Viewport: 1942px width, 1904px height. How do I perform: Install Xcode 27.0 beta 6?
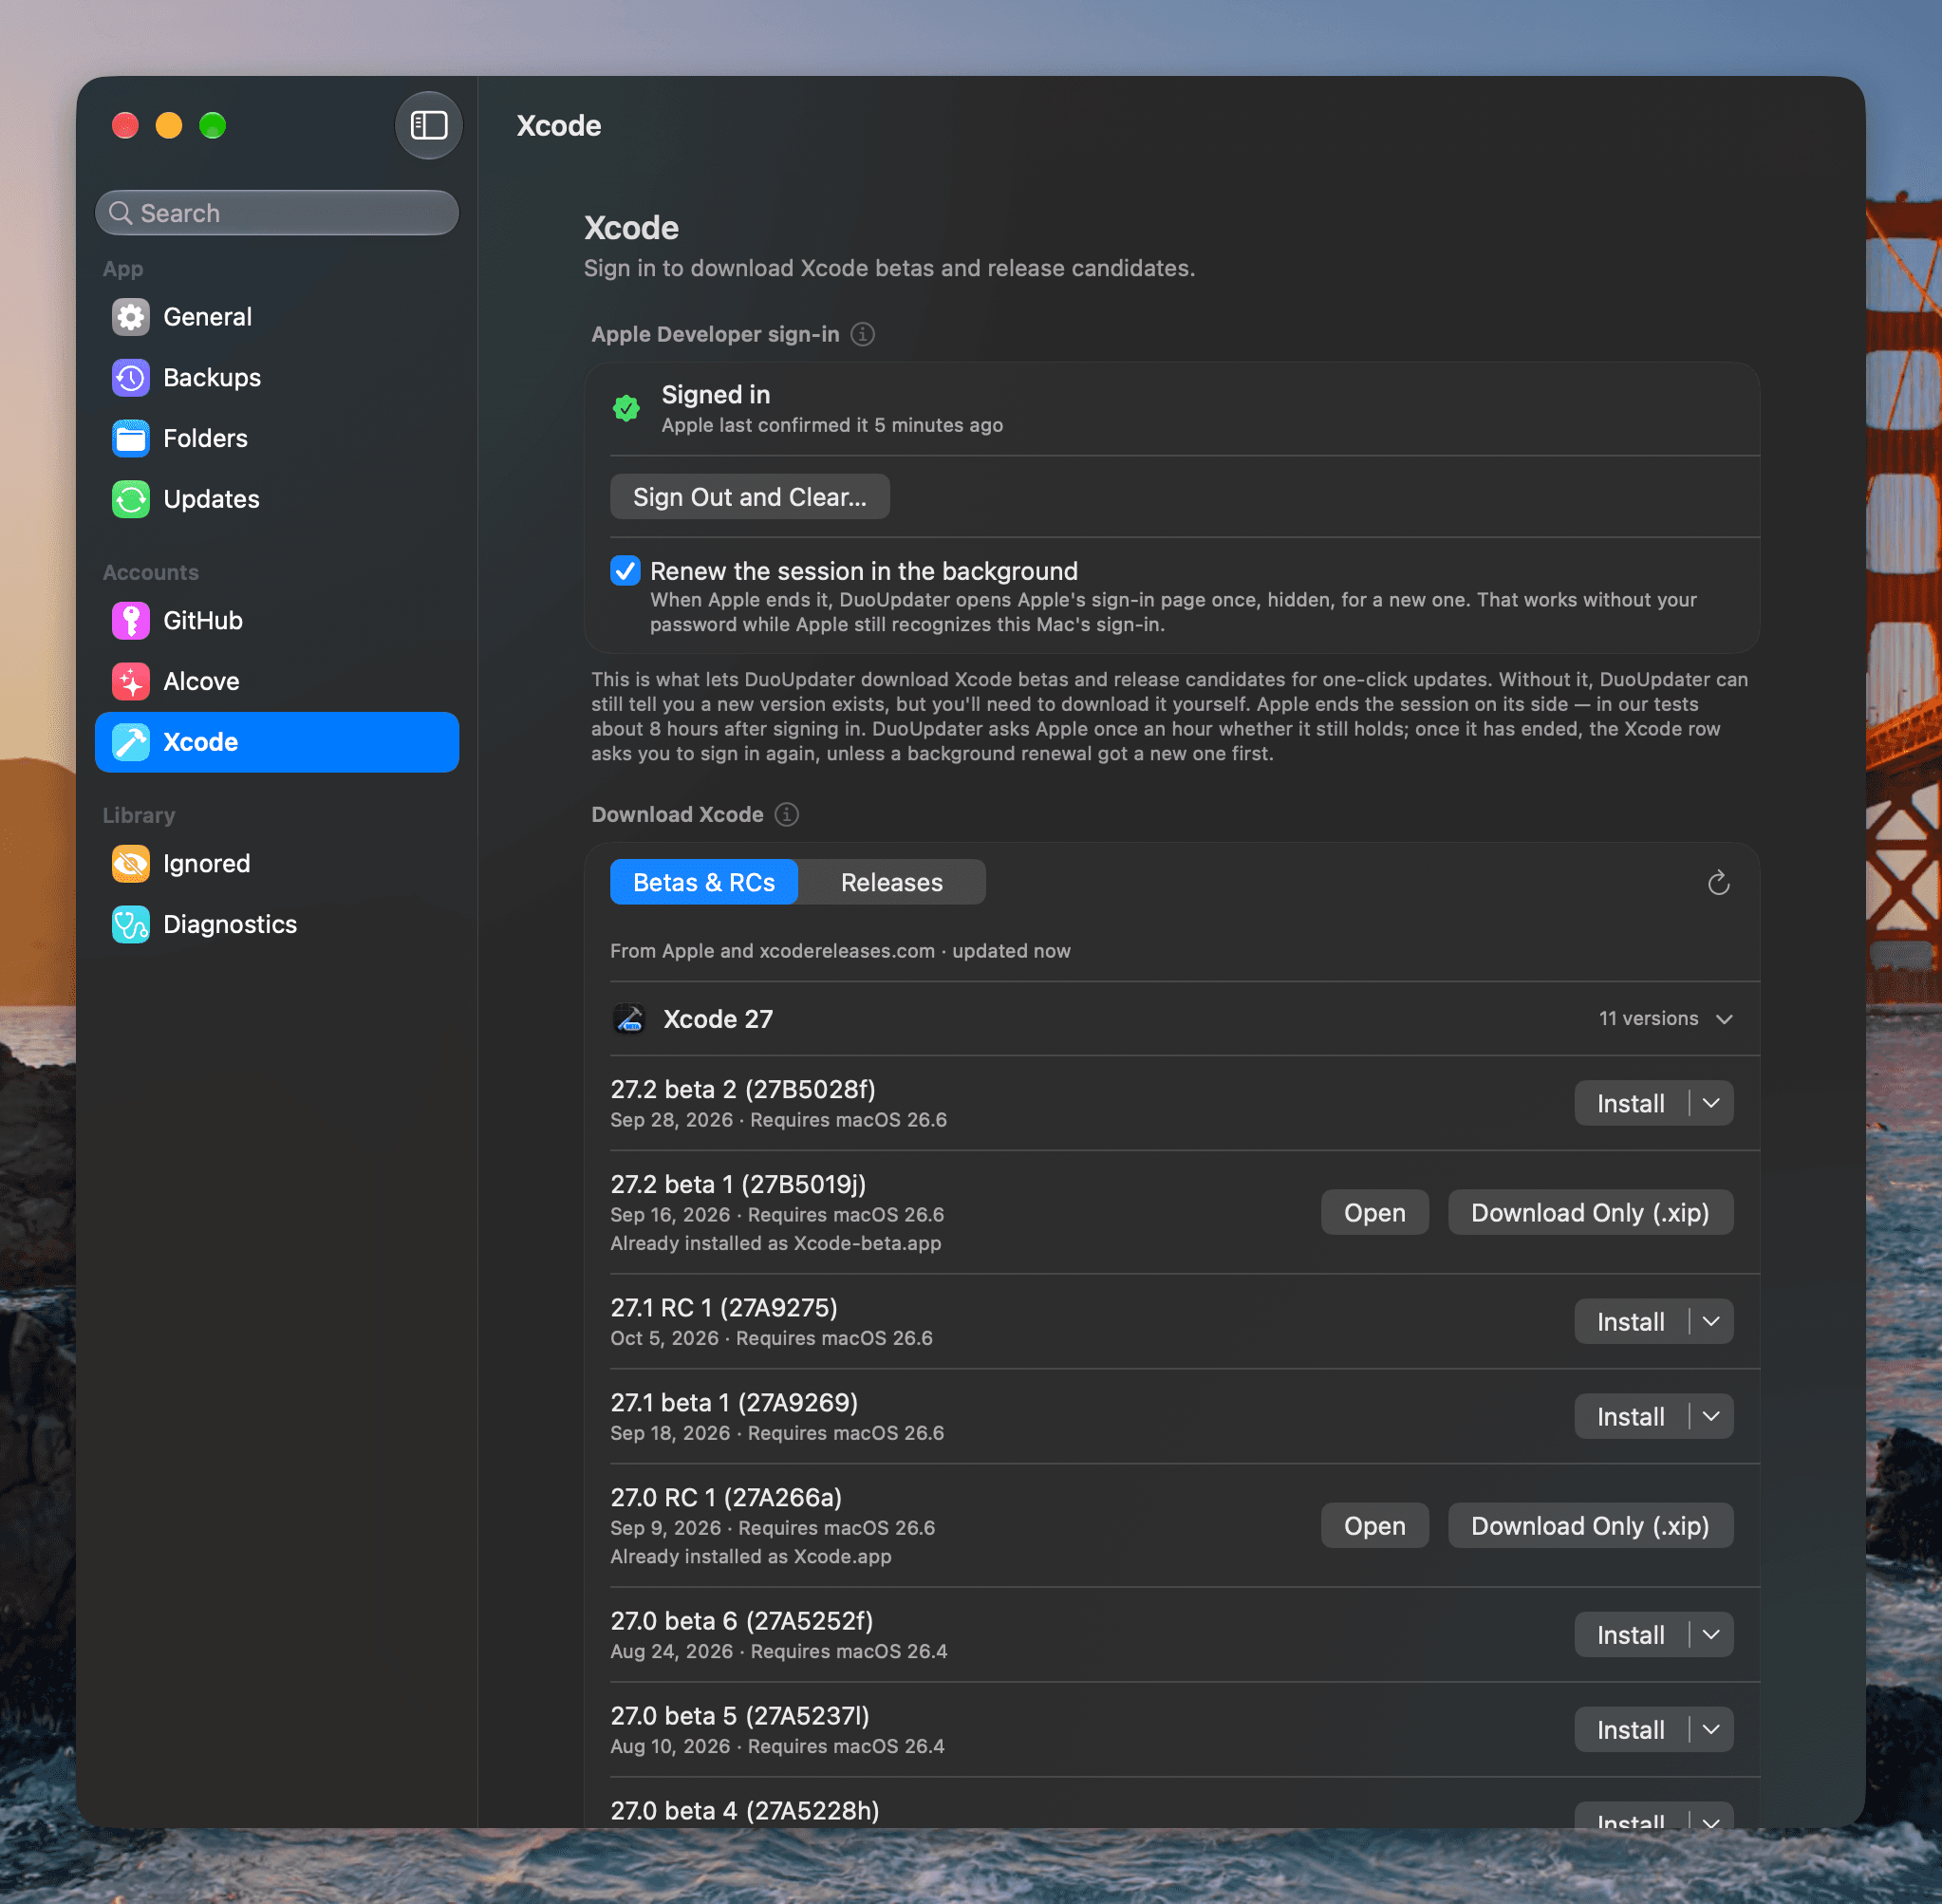[1631, 1634]
